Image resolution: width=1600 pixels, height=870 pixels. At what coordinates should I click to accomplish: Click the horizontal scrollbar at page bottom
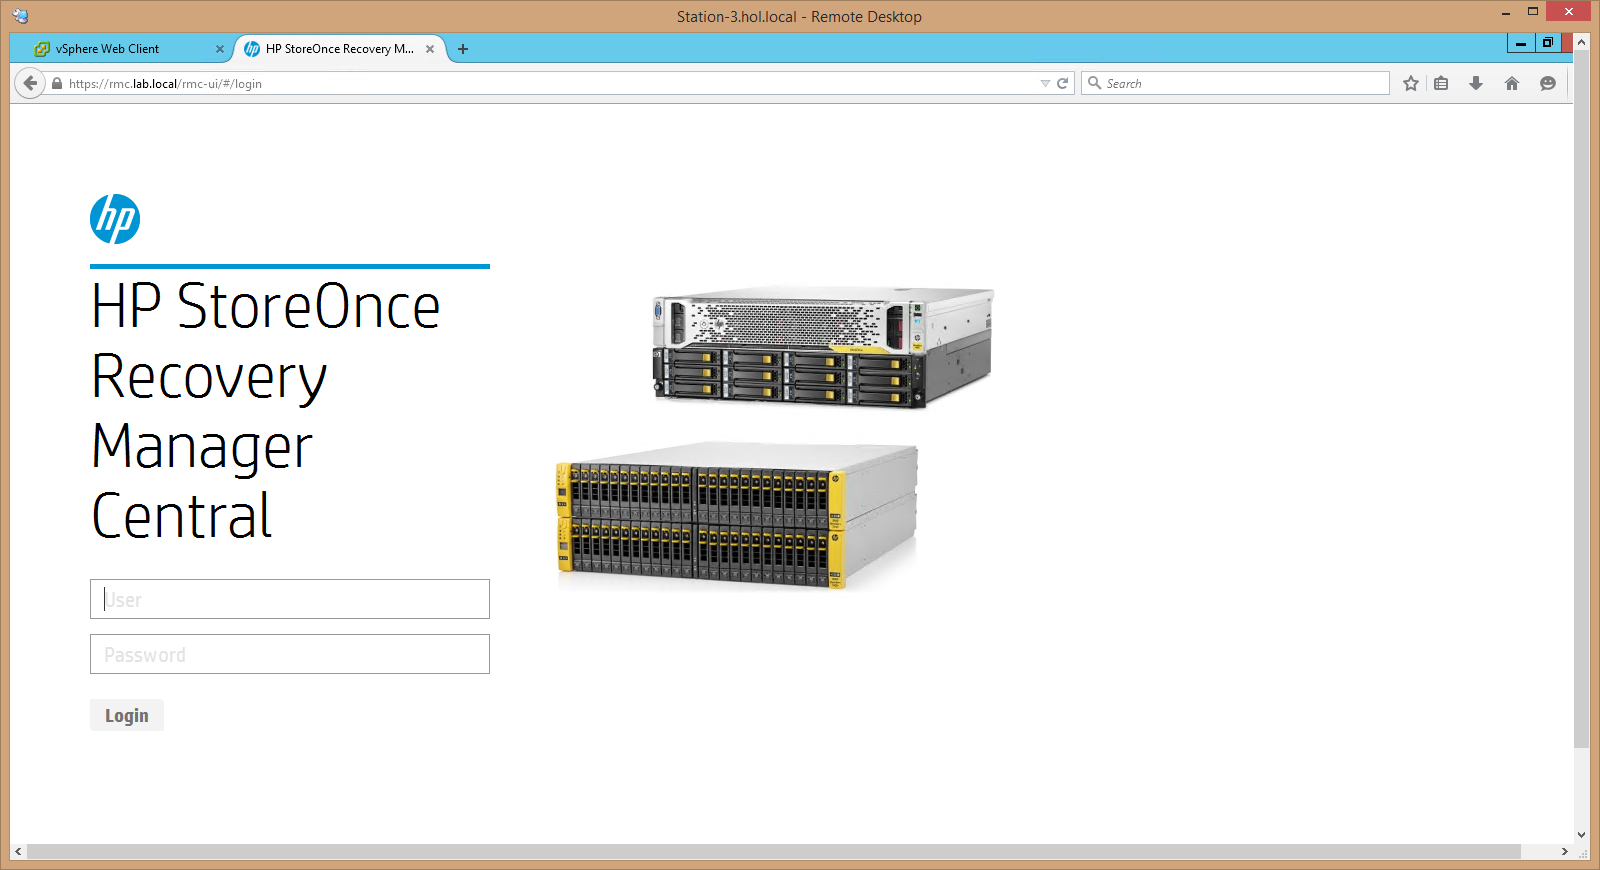774,851
